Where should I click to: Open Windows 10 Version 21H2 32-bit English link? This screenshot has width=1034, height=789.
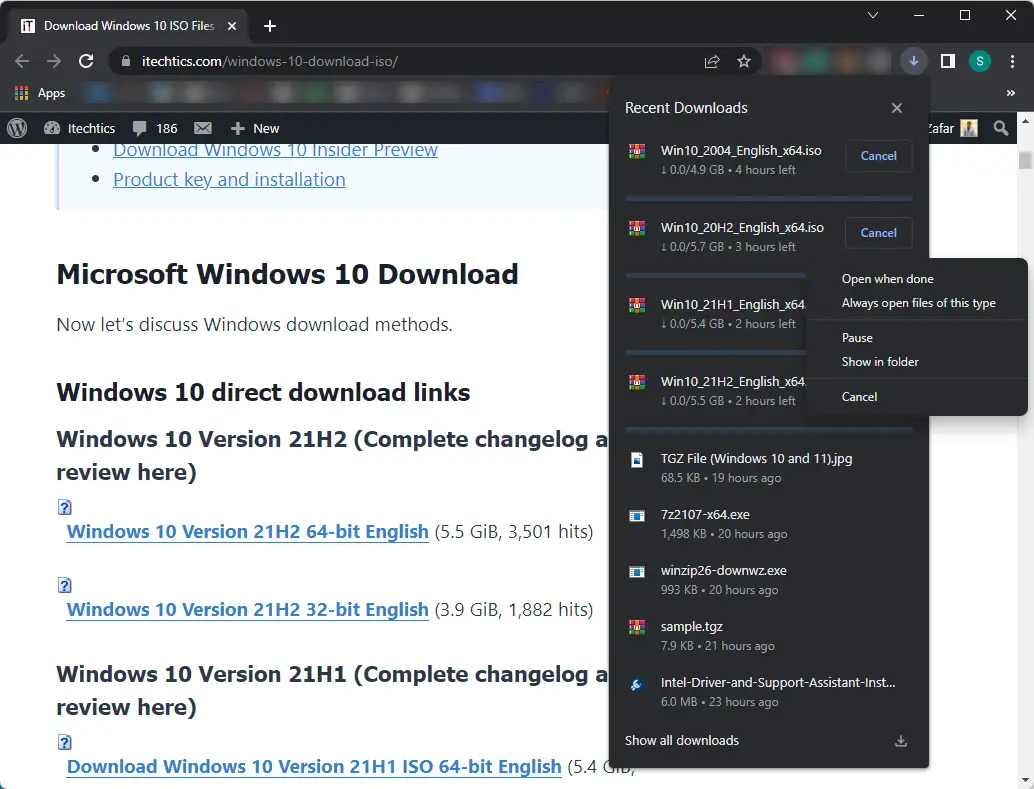[247, 610]
